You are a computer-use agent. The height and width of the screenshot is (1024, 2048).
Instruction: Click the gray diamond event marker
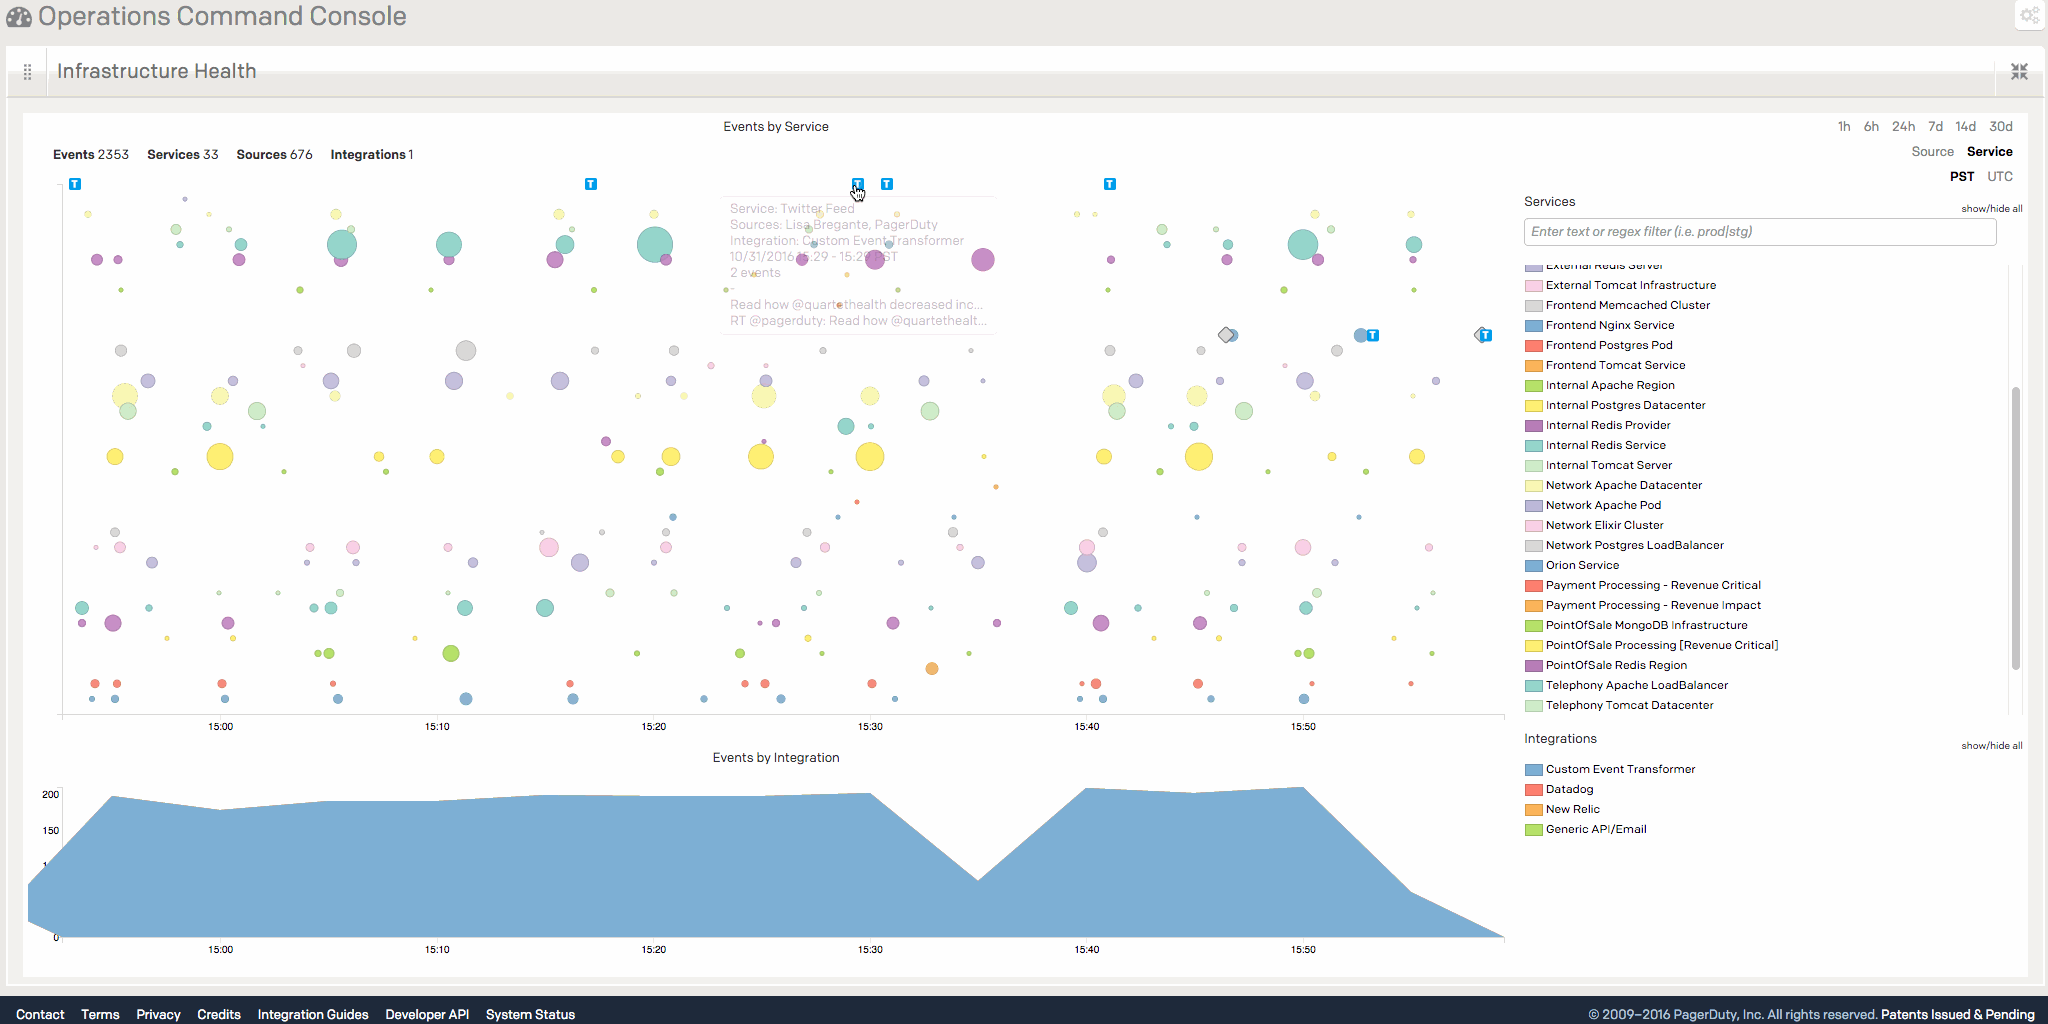tap(1225, 335)
